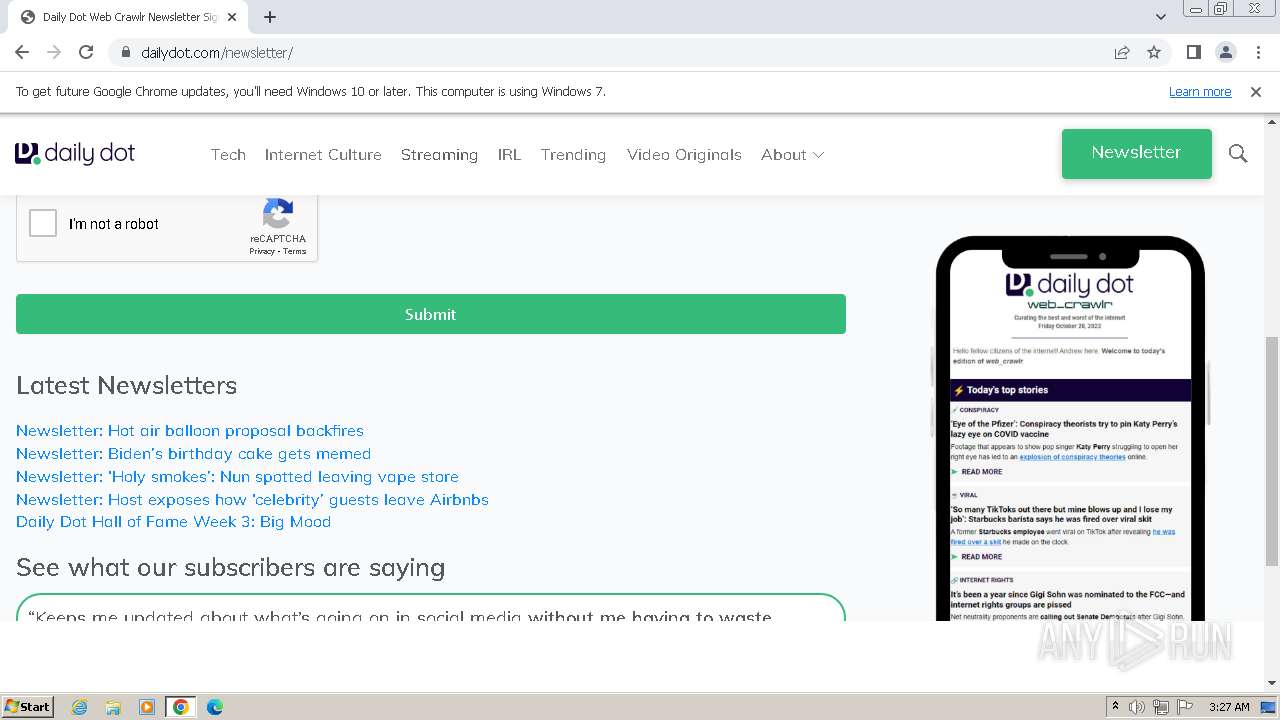Open the Learn more link about Chrome updates
1280x720 pixels.
click(1200, 91)
